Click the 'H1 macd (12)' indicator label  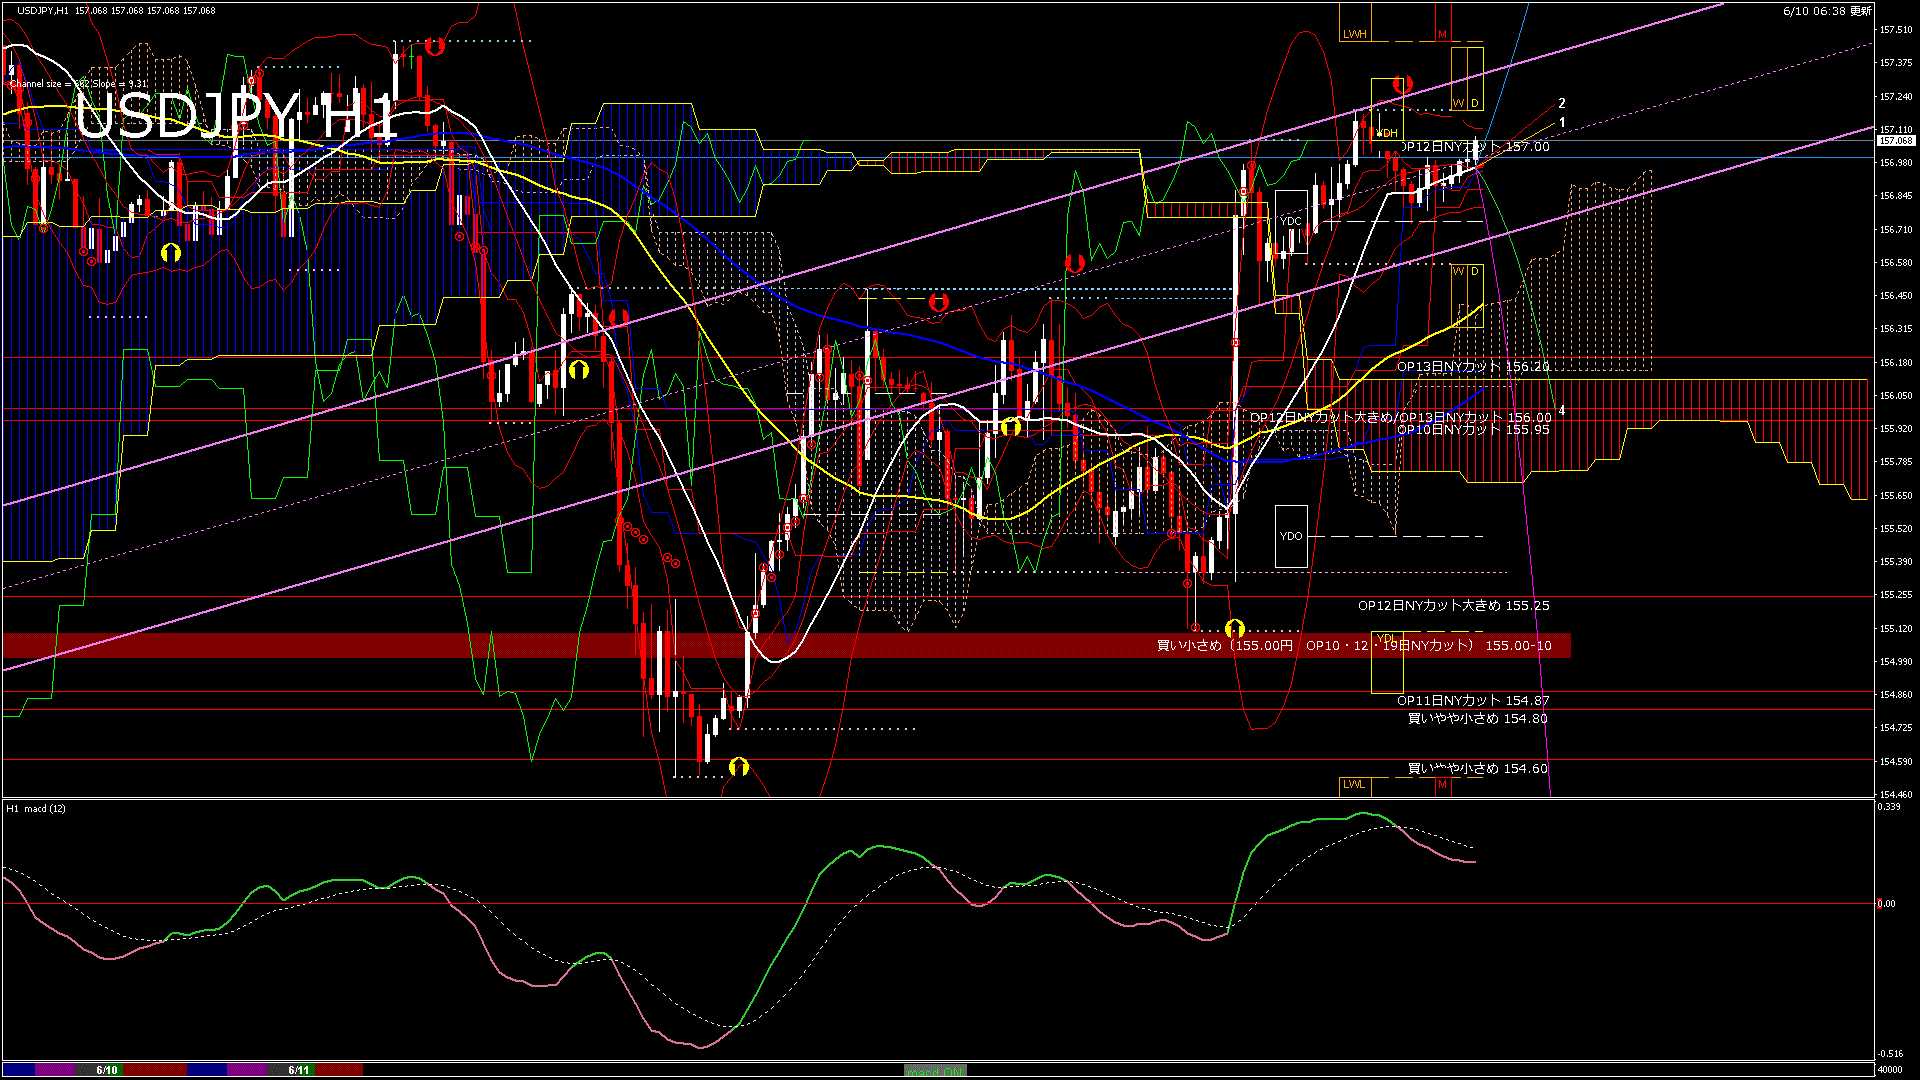click(x=36, y=808)
